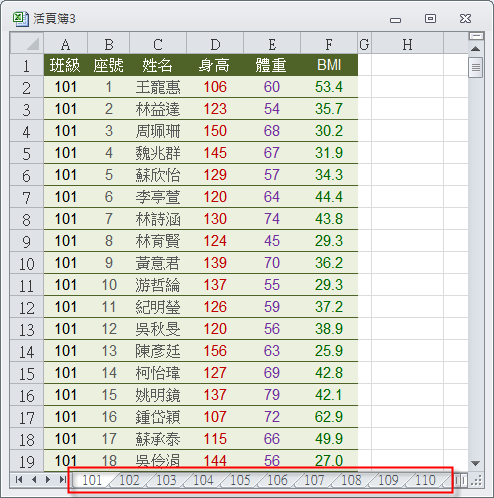Select row 19 header
494x498 pixels.
(27, 461)
